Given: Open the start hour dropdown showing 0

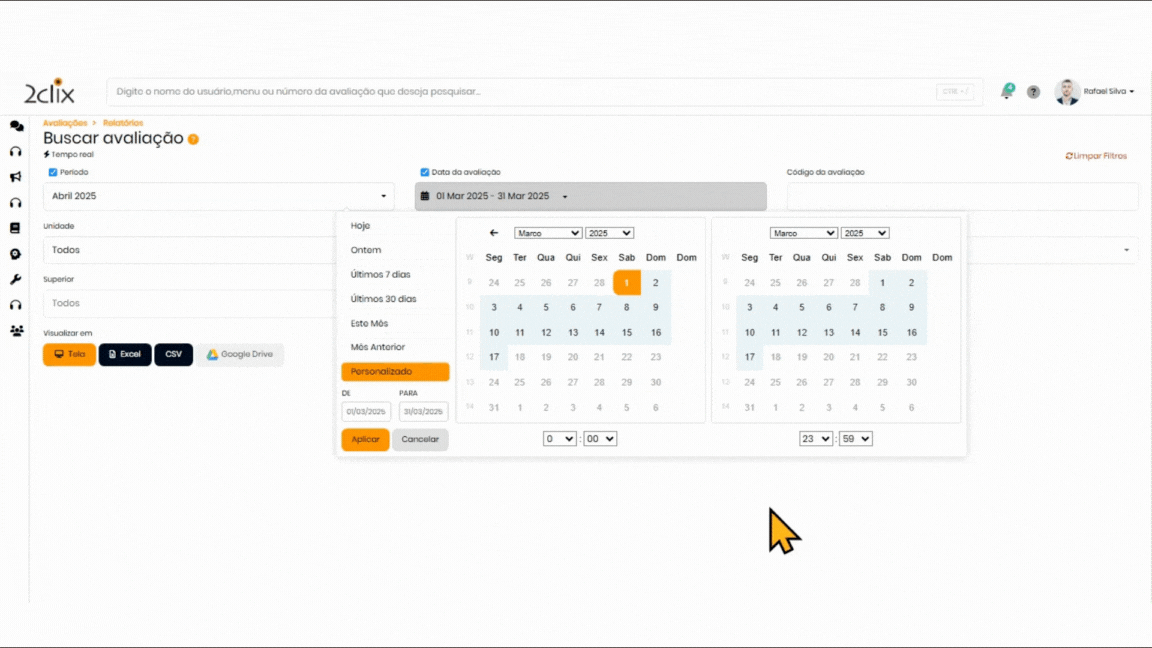Looking at the screenshot, I should pos(560,439).
